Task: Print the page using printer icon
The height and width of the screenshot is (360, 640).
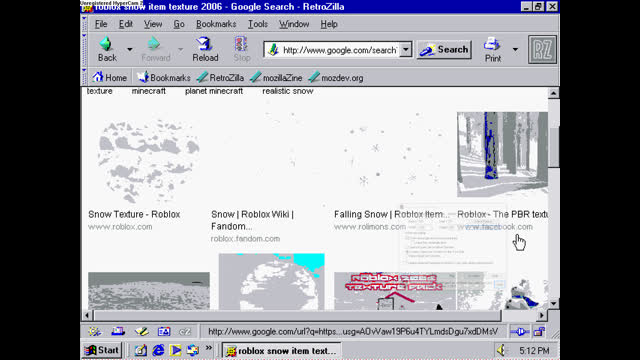Action: tap(493, 49)
